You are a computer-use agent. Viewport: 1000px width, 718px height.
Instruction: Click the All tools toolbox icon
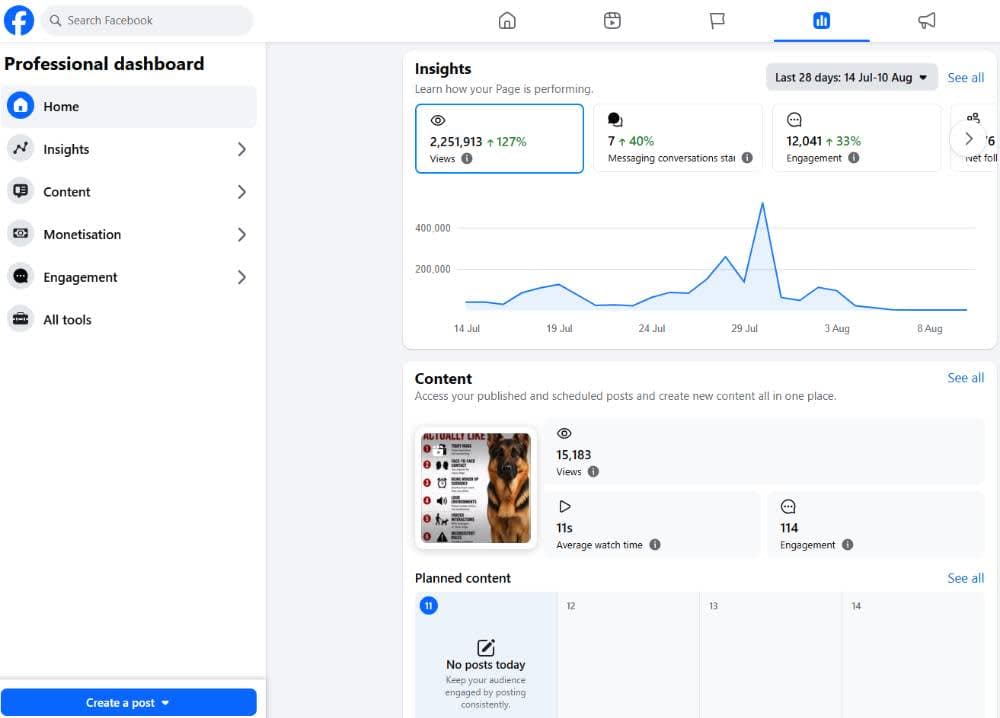click(20, 319)
